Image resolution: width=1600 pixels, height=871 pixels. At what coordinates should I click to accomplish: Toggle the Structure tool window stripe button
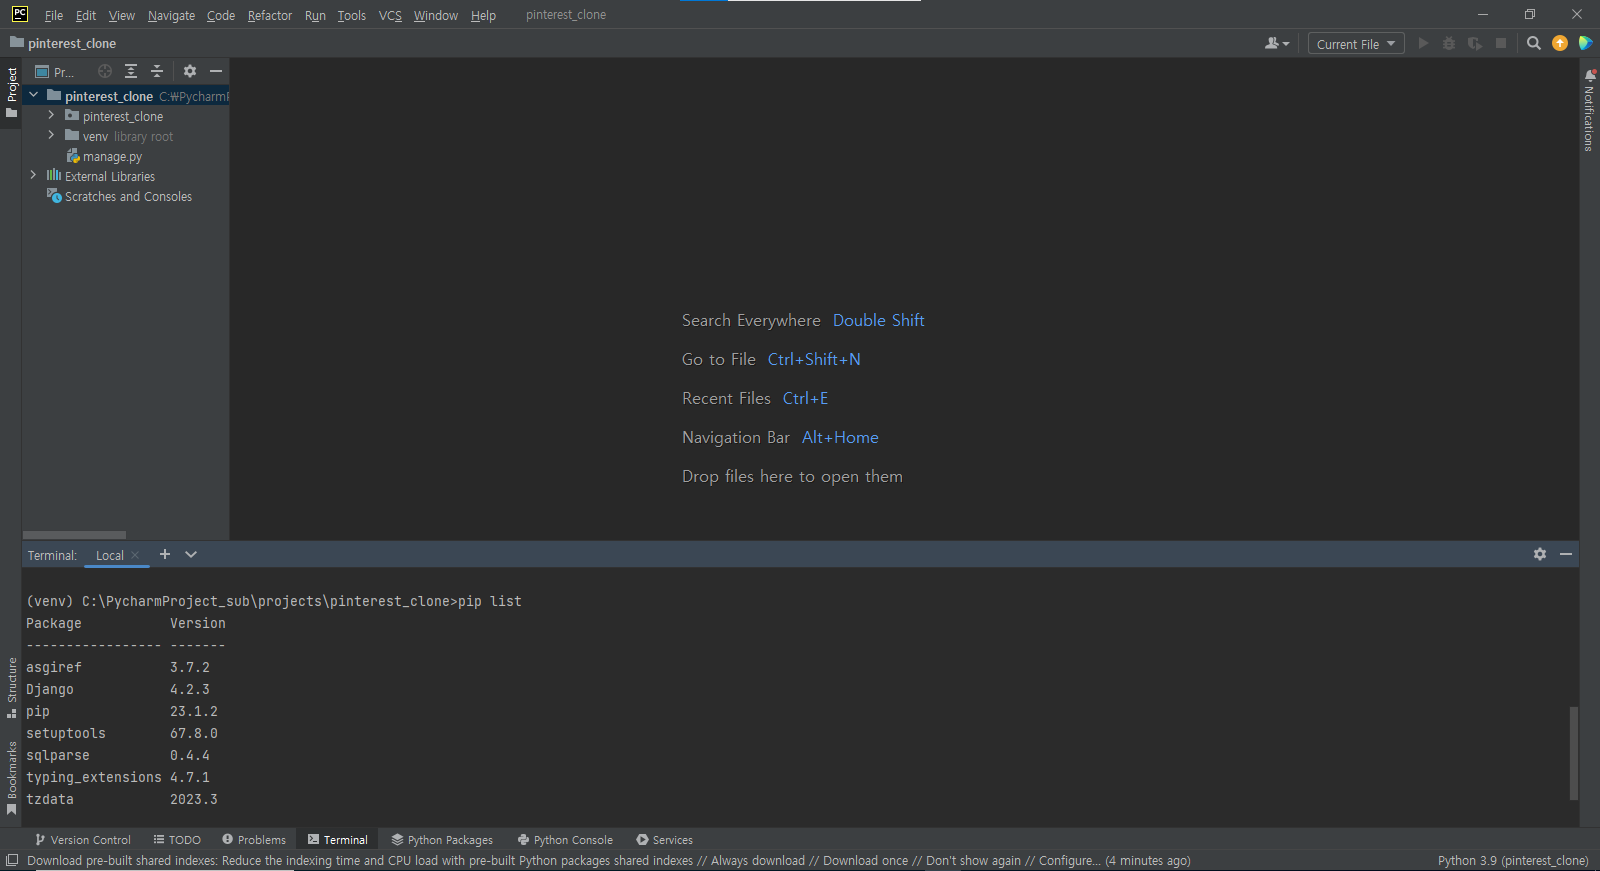tap(11, 687)
